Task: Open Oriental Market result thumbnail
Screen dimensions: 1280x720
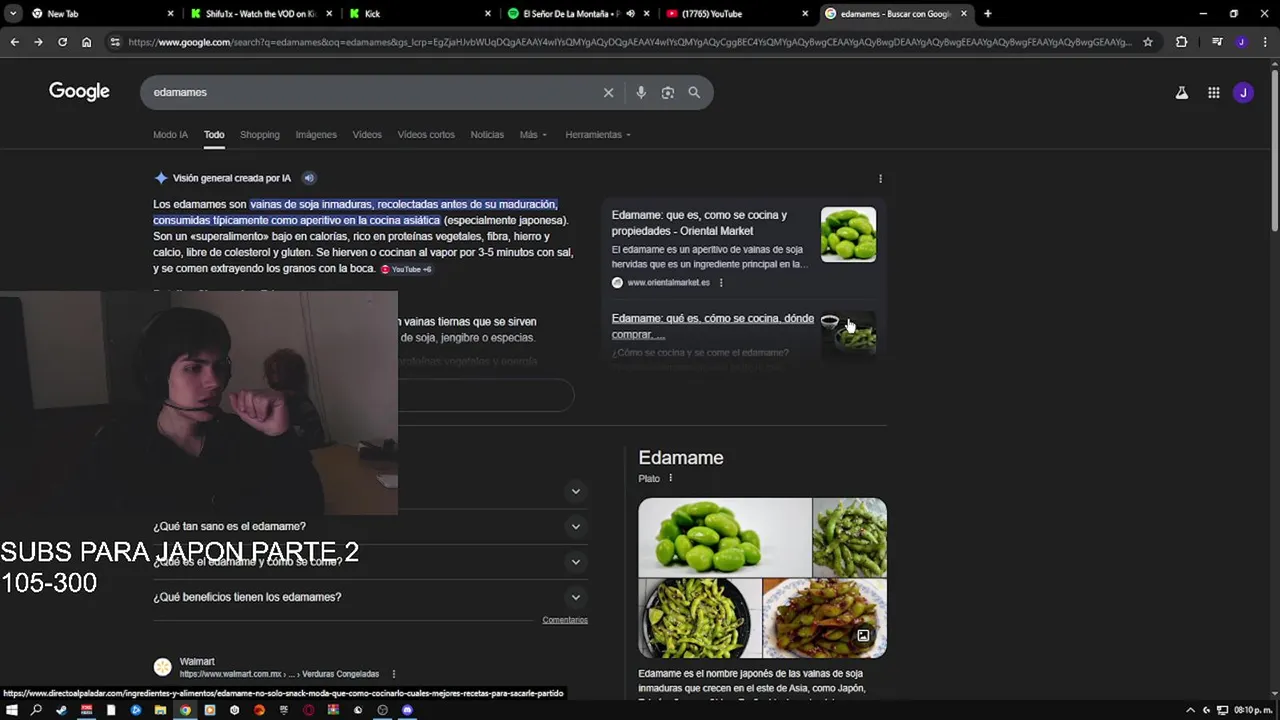Action: coord(848,234)
